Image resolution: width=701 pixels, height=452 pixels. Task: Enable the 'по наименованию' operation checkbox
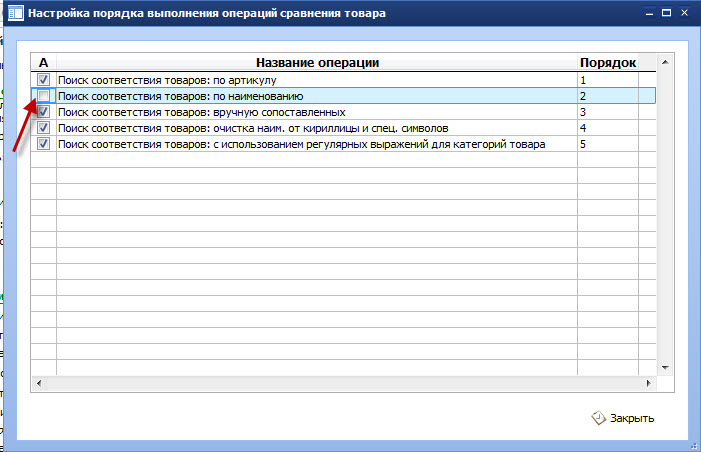43,96
